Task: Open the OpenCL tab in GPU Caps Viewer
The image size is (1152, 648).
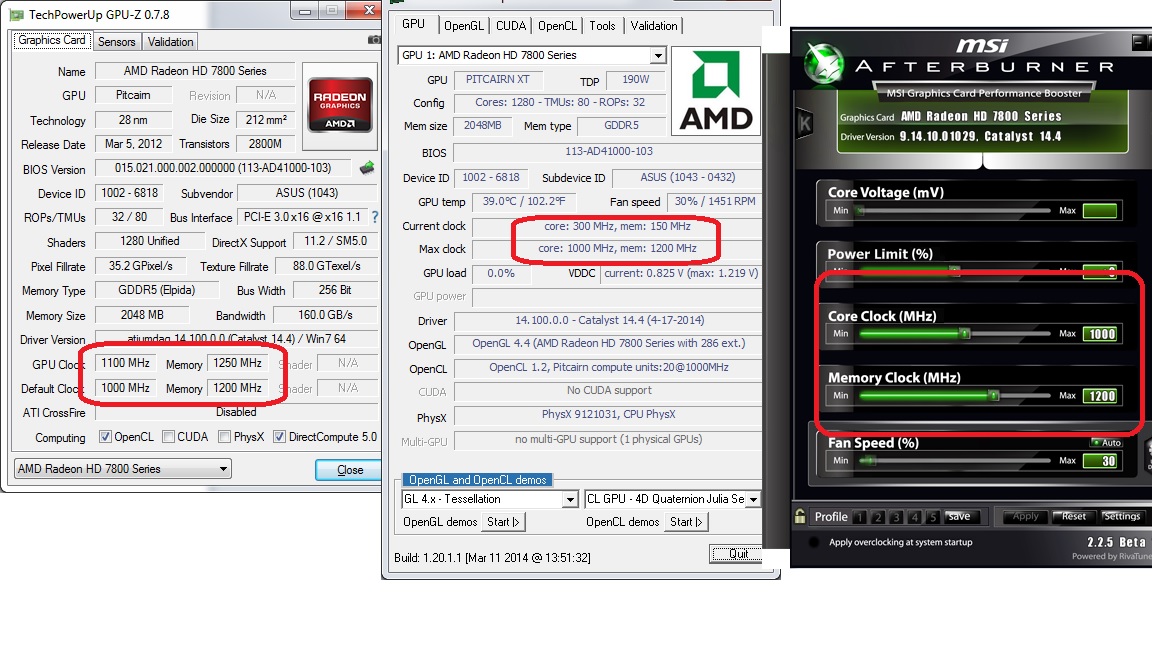Action: (557, 26)
